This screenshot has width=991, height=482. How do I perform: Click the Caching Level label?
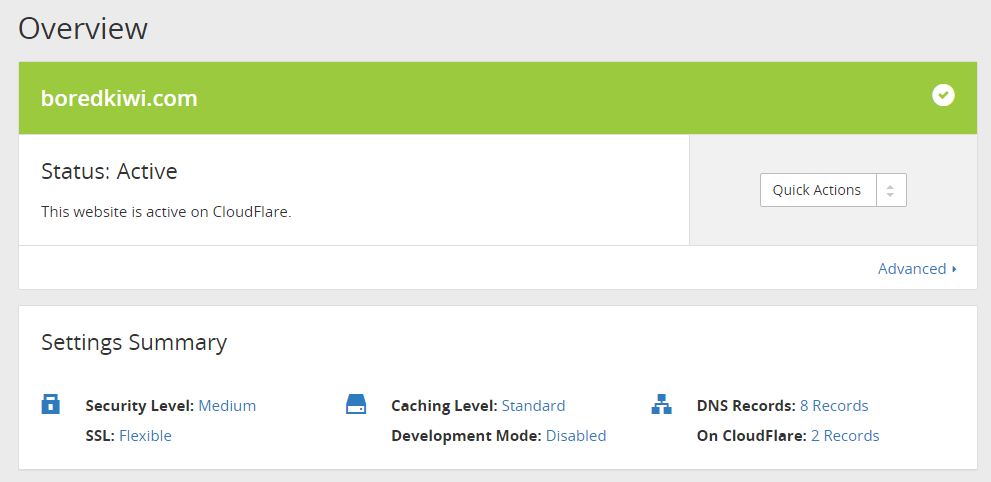click(444, 406)
